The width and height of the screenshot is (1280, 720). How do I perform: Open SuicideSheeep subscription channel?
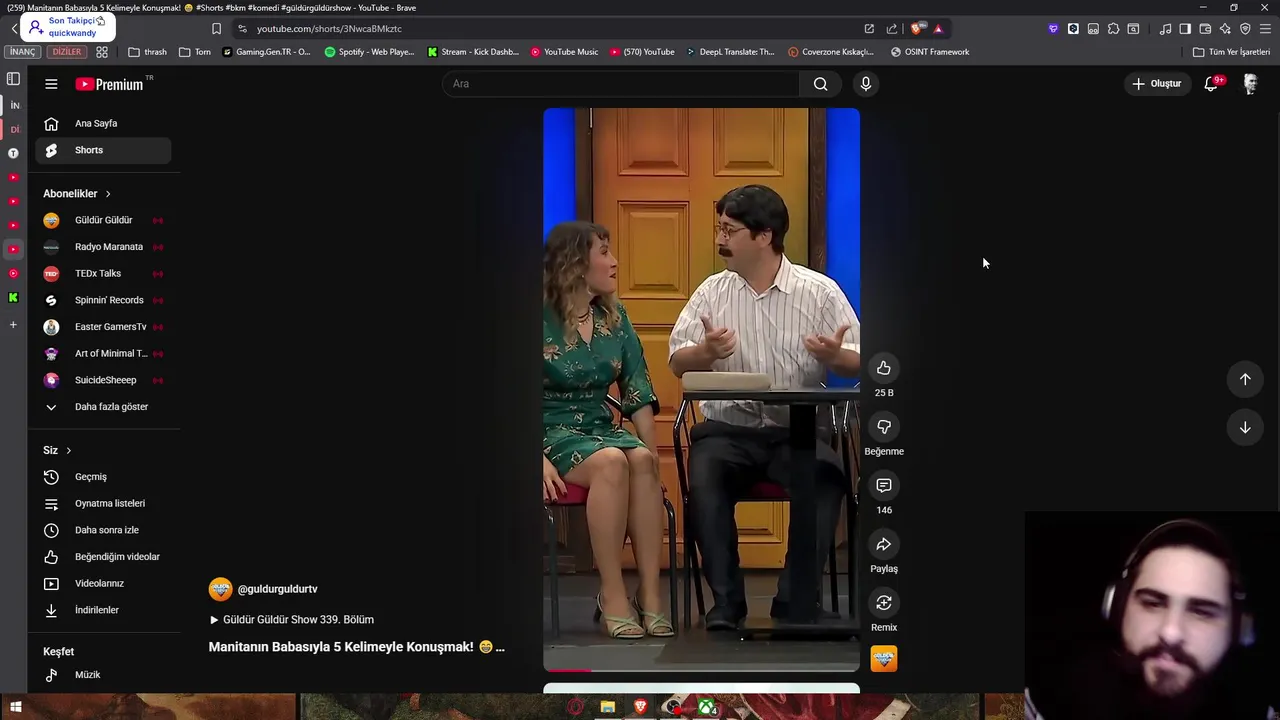pos(103,380)
